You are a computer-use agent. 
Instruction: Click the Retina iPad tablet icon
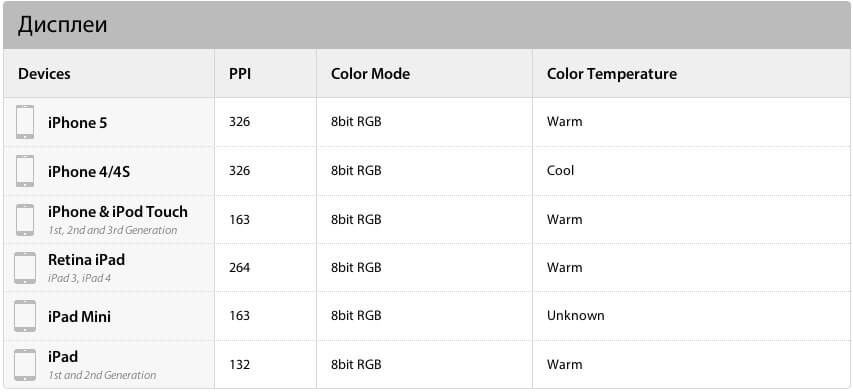click(25, 268)
